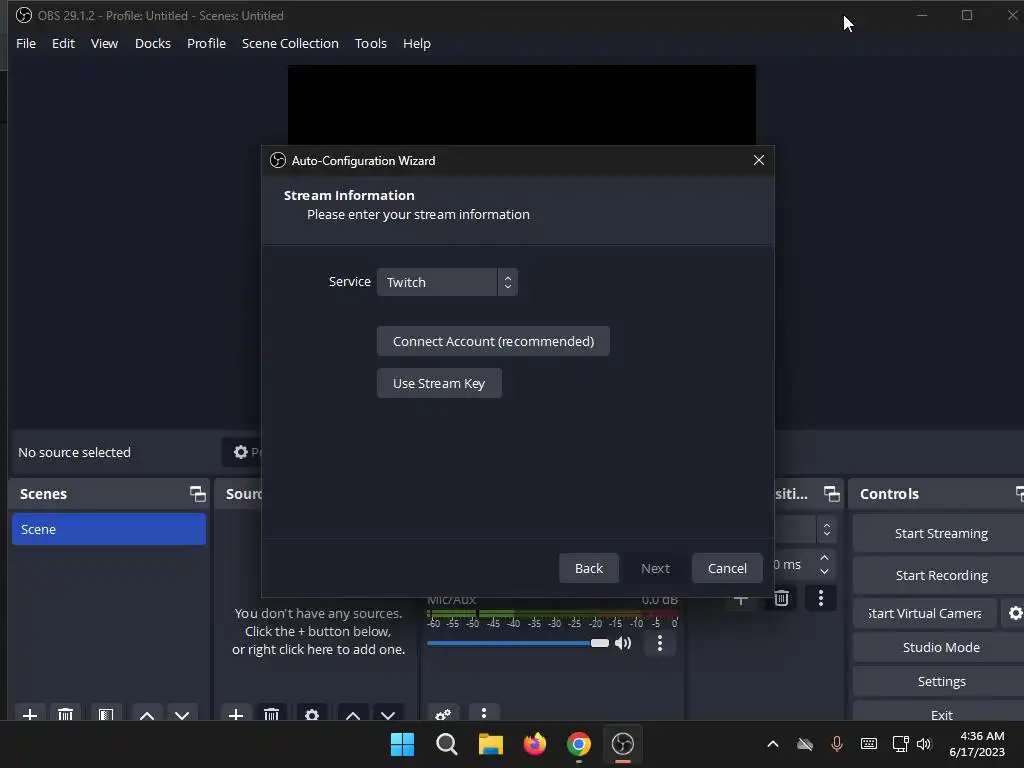Open Settings from Controls panel
The width and height of the screenshot is (1024, 768).
coord(940,681)
